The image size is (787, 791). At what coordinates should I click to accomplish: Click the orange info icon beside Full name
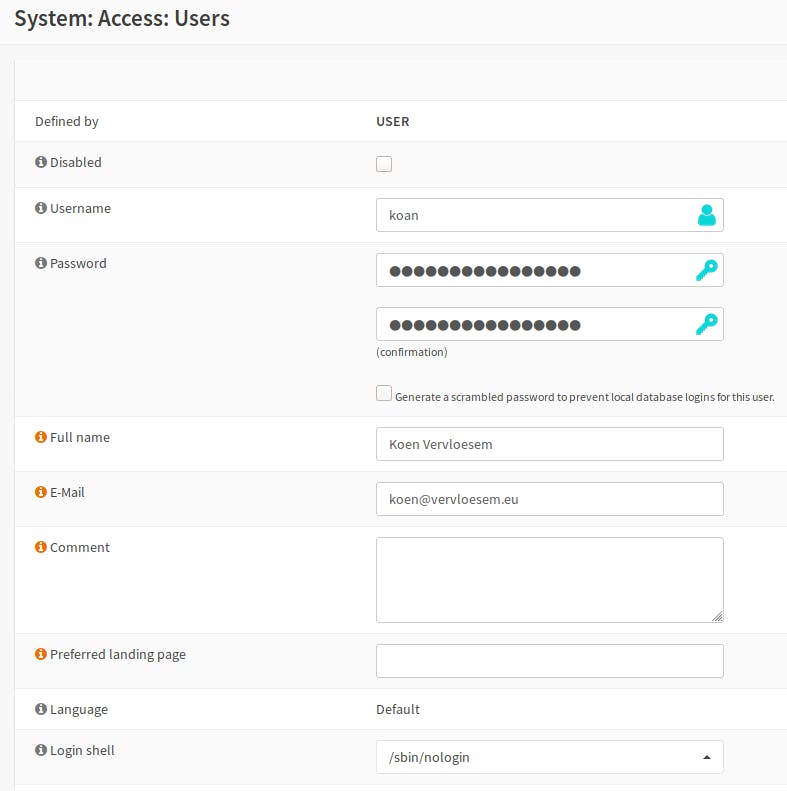click(41, 438)
